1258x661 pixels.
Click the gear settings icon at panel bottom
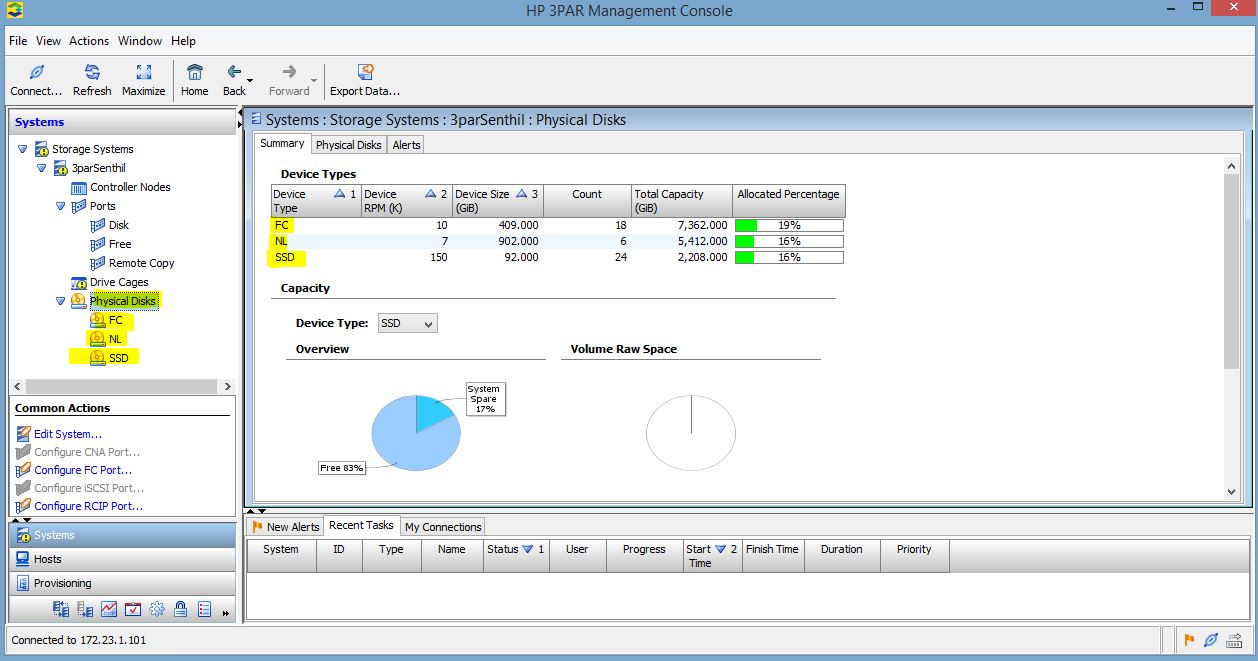[157, 608]
